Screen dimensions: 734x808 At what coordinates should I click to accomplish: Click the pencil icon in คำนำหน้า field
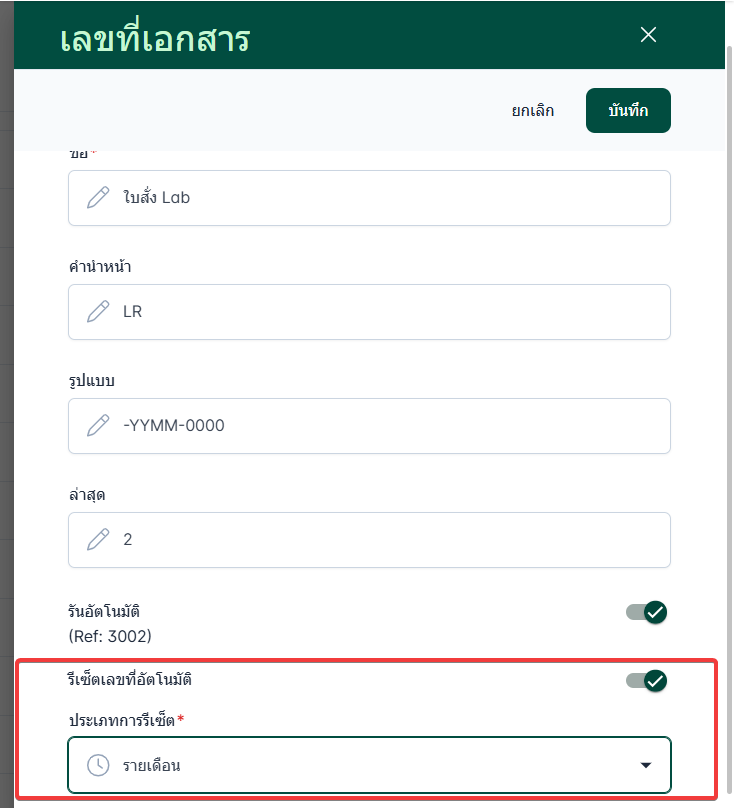98,312
